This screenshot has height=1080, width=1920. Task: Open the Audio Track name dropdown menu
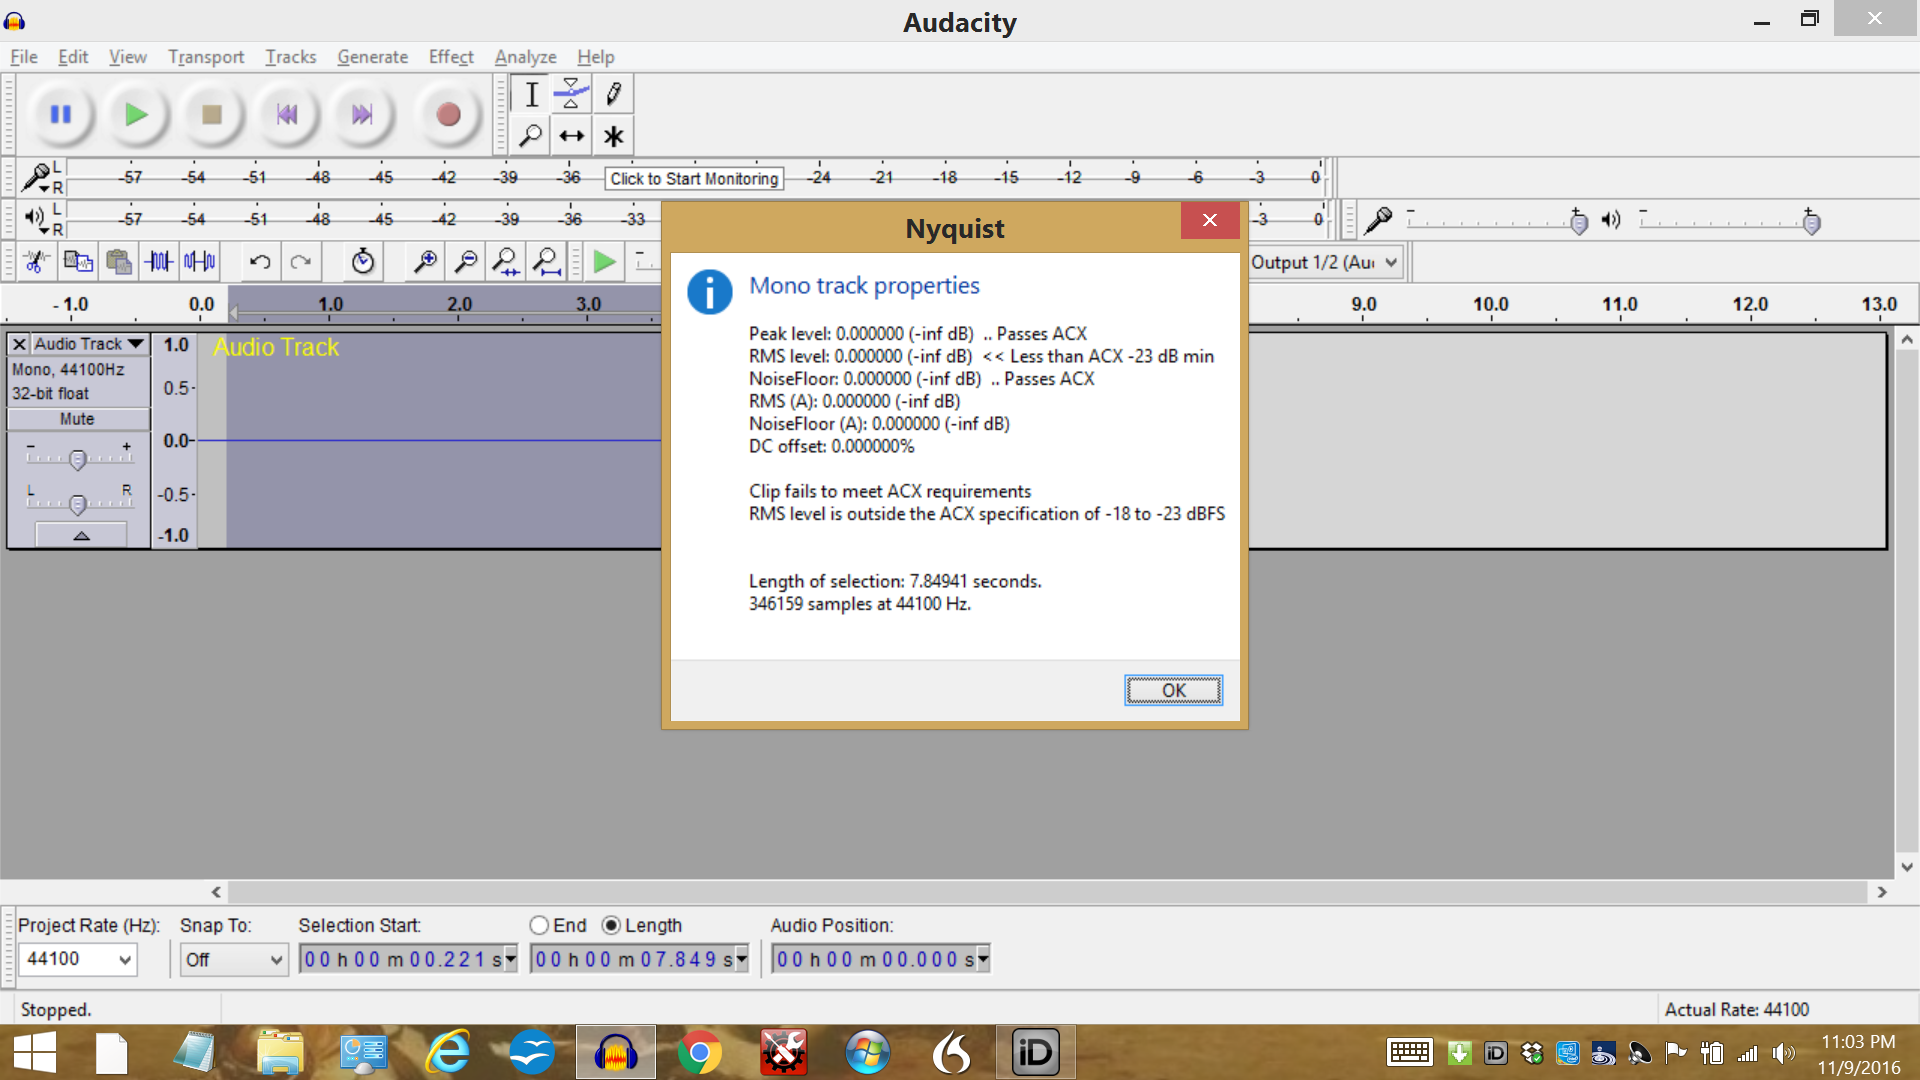tap(135, 343)
